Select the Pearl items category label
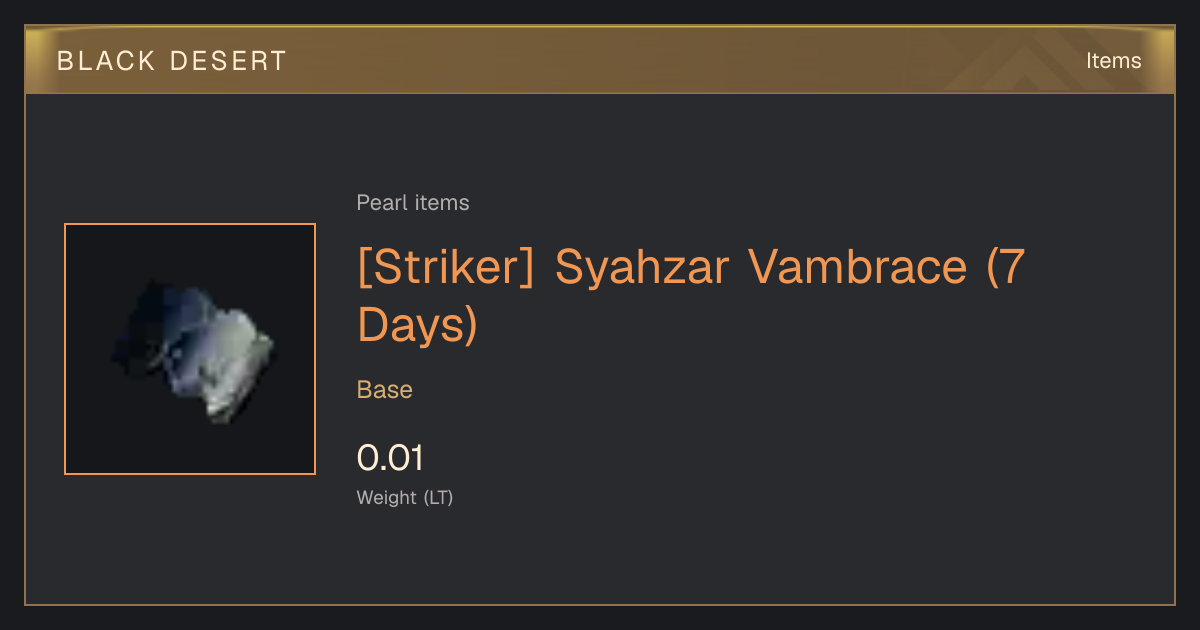The image size is (1200, 630). [413, 203]
